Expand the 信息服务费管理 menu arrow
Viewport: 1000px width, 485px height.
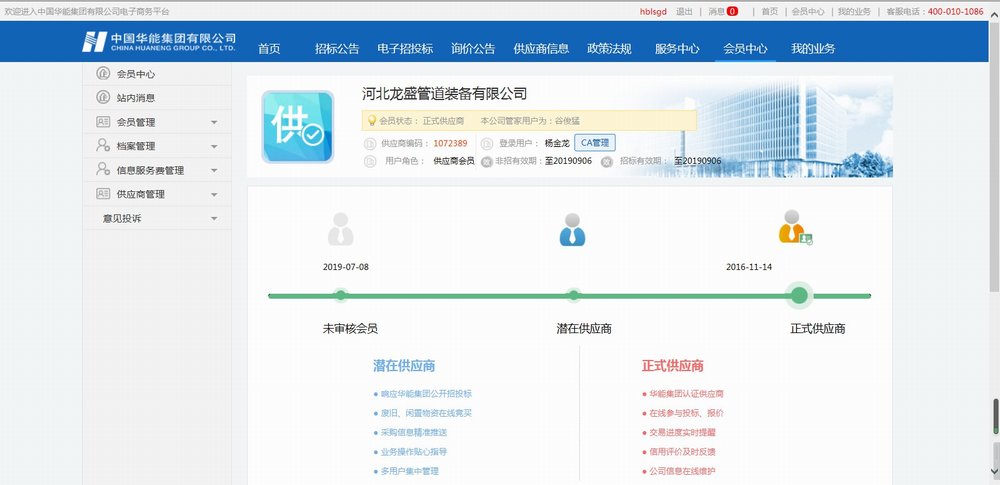(214, 170)
